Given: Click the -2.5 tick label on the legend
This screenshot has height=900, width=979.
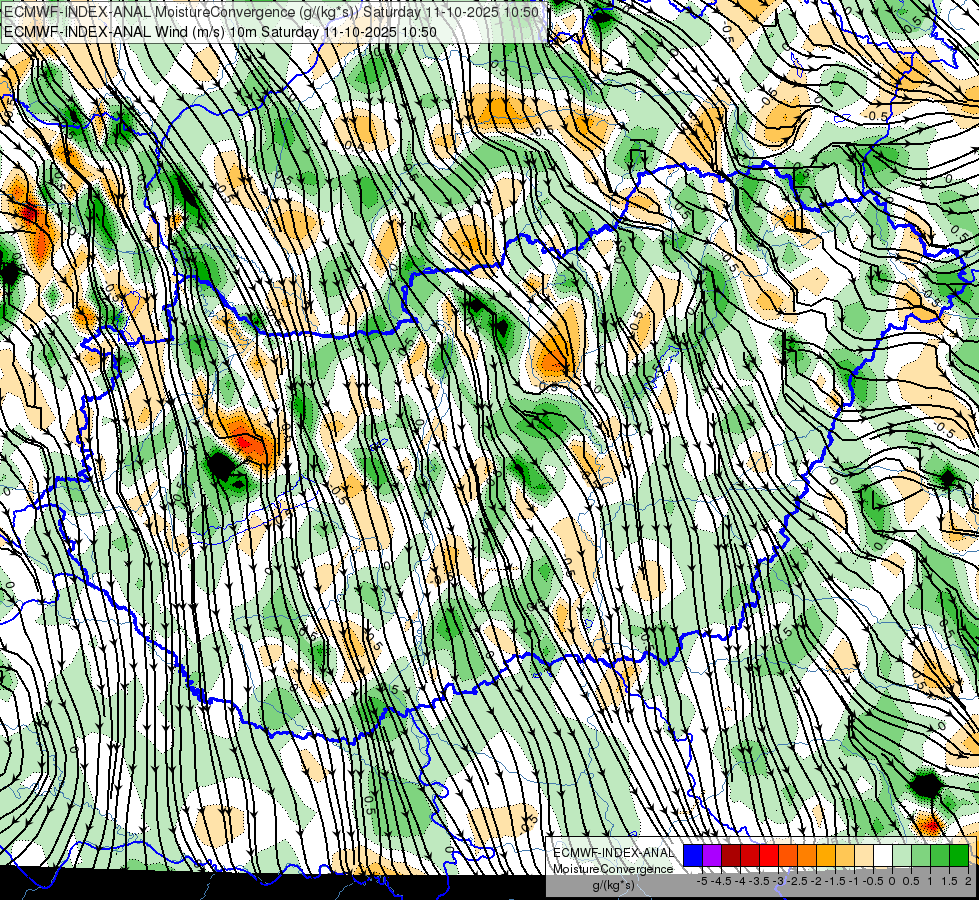Looking at the screenshot, I should coord(797,881).
